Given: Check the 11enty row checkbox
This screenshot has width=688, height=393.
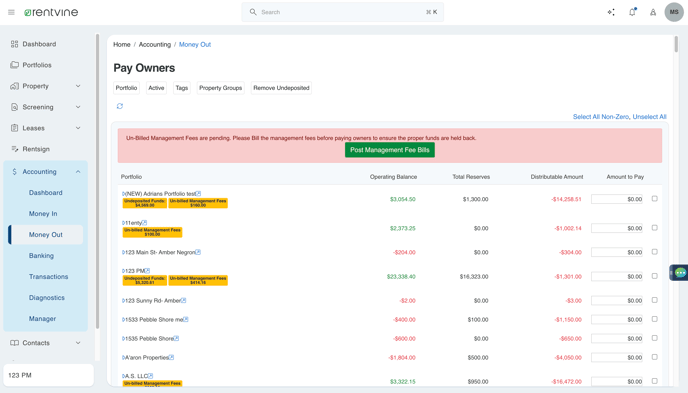Looking at the screenshot, I should point(655,228).
